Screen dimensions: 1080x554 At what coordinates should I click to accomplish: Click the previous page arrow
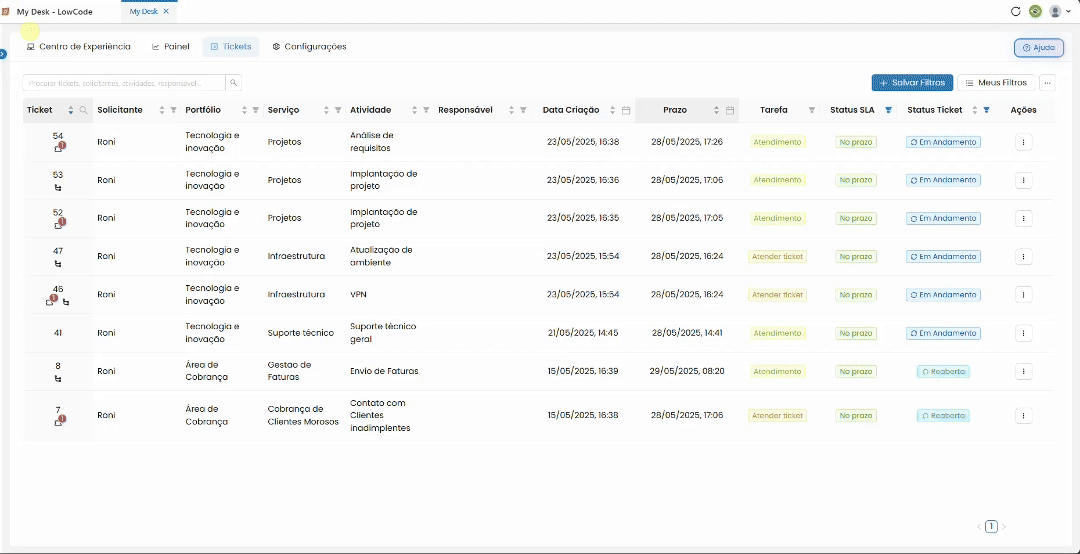(979, 526)
